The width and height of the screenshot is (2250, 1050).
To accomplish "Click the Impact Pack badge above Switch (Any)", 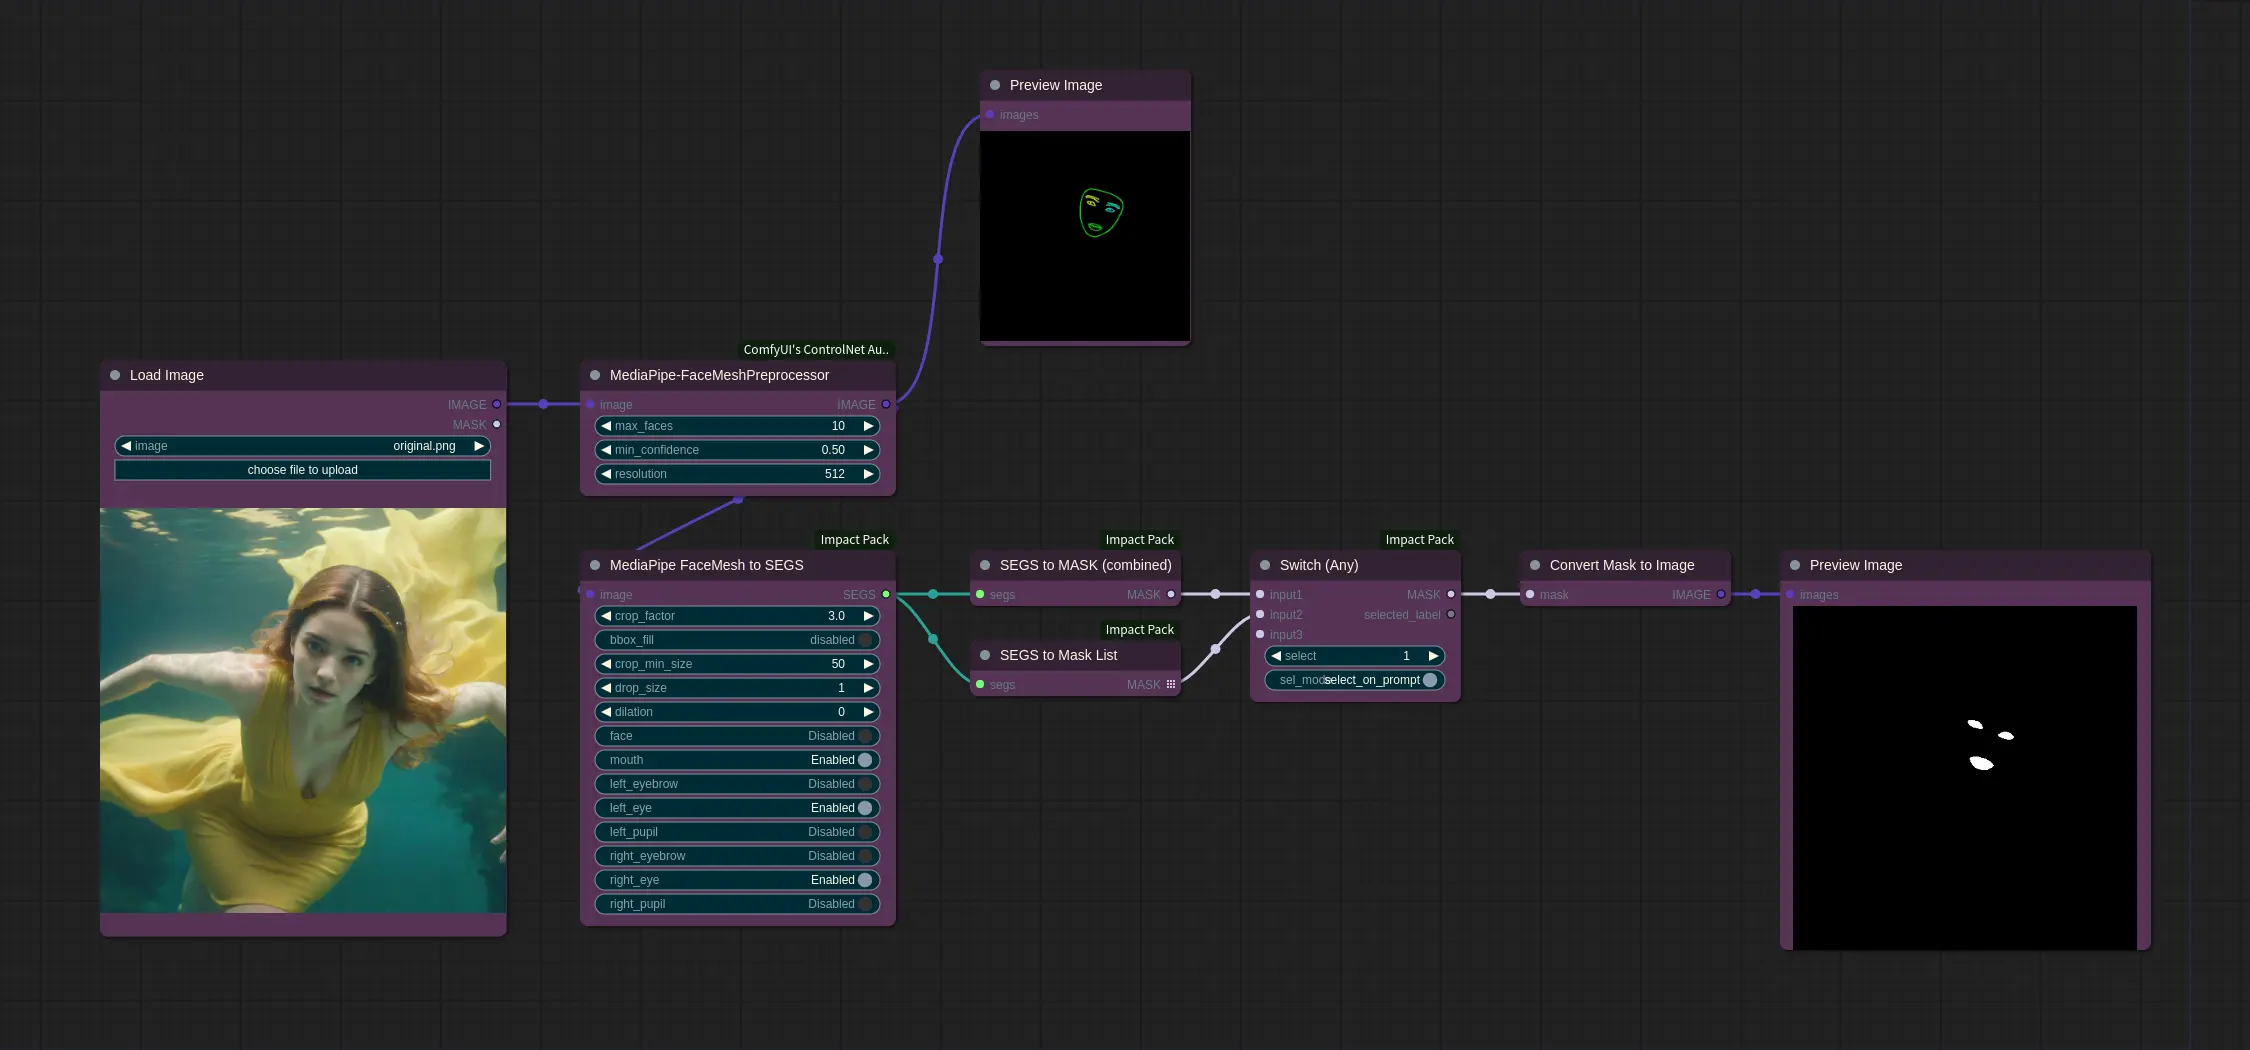I will click(x=1419, y=539).
